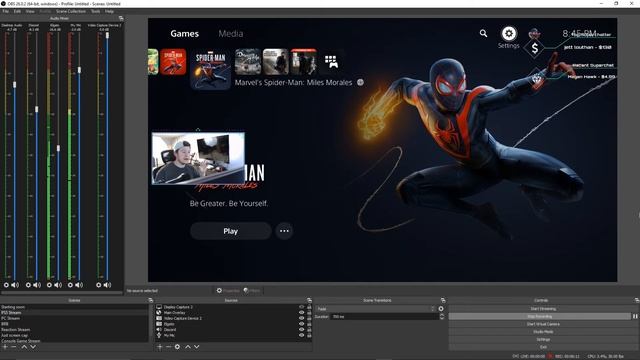640x360 pixels.
Task: Click the My Mic volume slider handle
Action: click(79, 70)
